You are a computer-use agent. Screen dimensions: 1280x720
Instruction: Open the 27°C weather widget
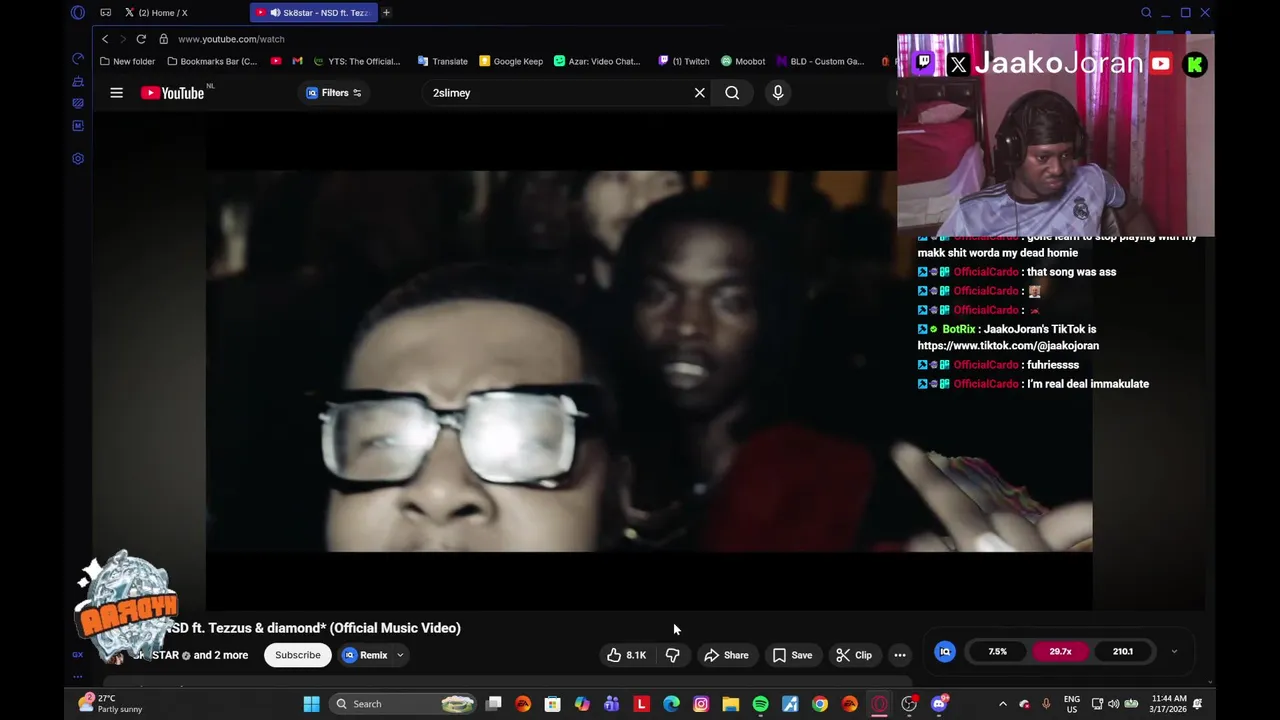point(112,704)
